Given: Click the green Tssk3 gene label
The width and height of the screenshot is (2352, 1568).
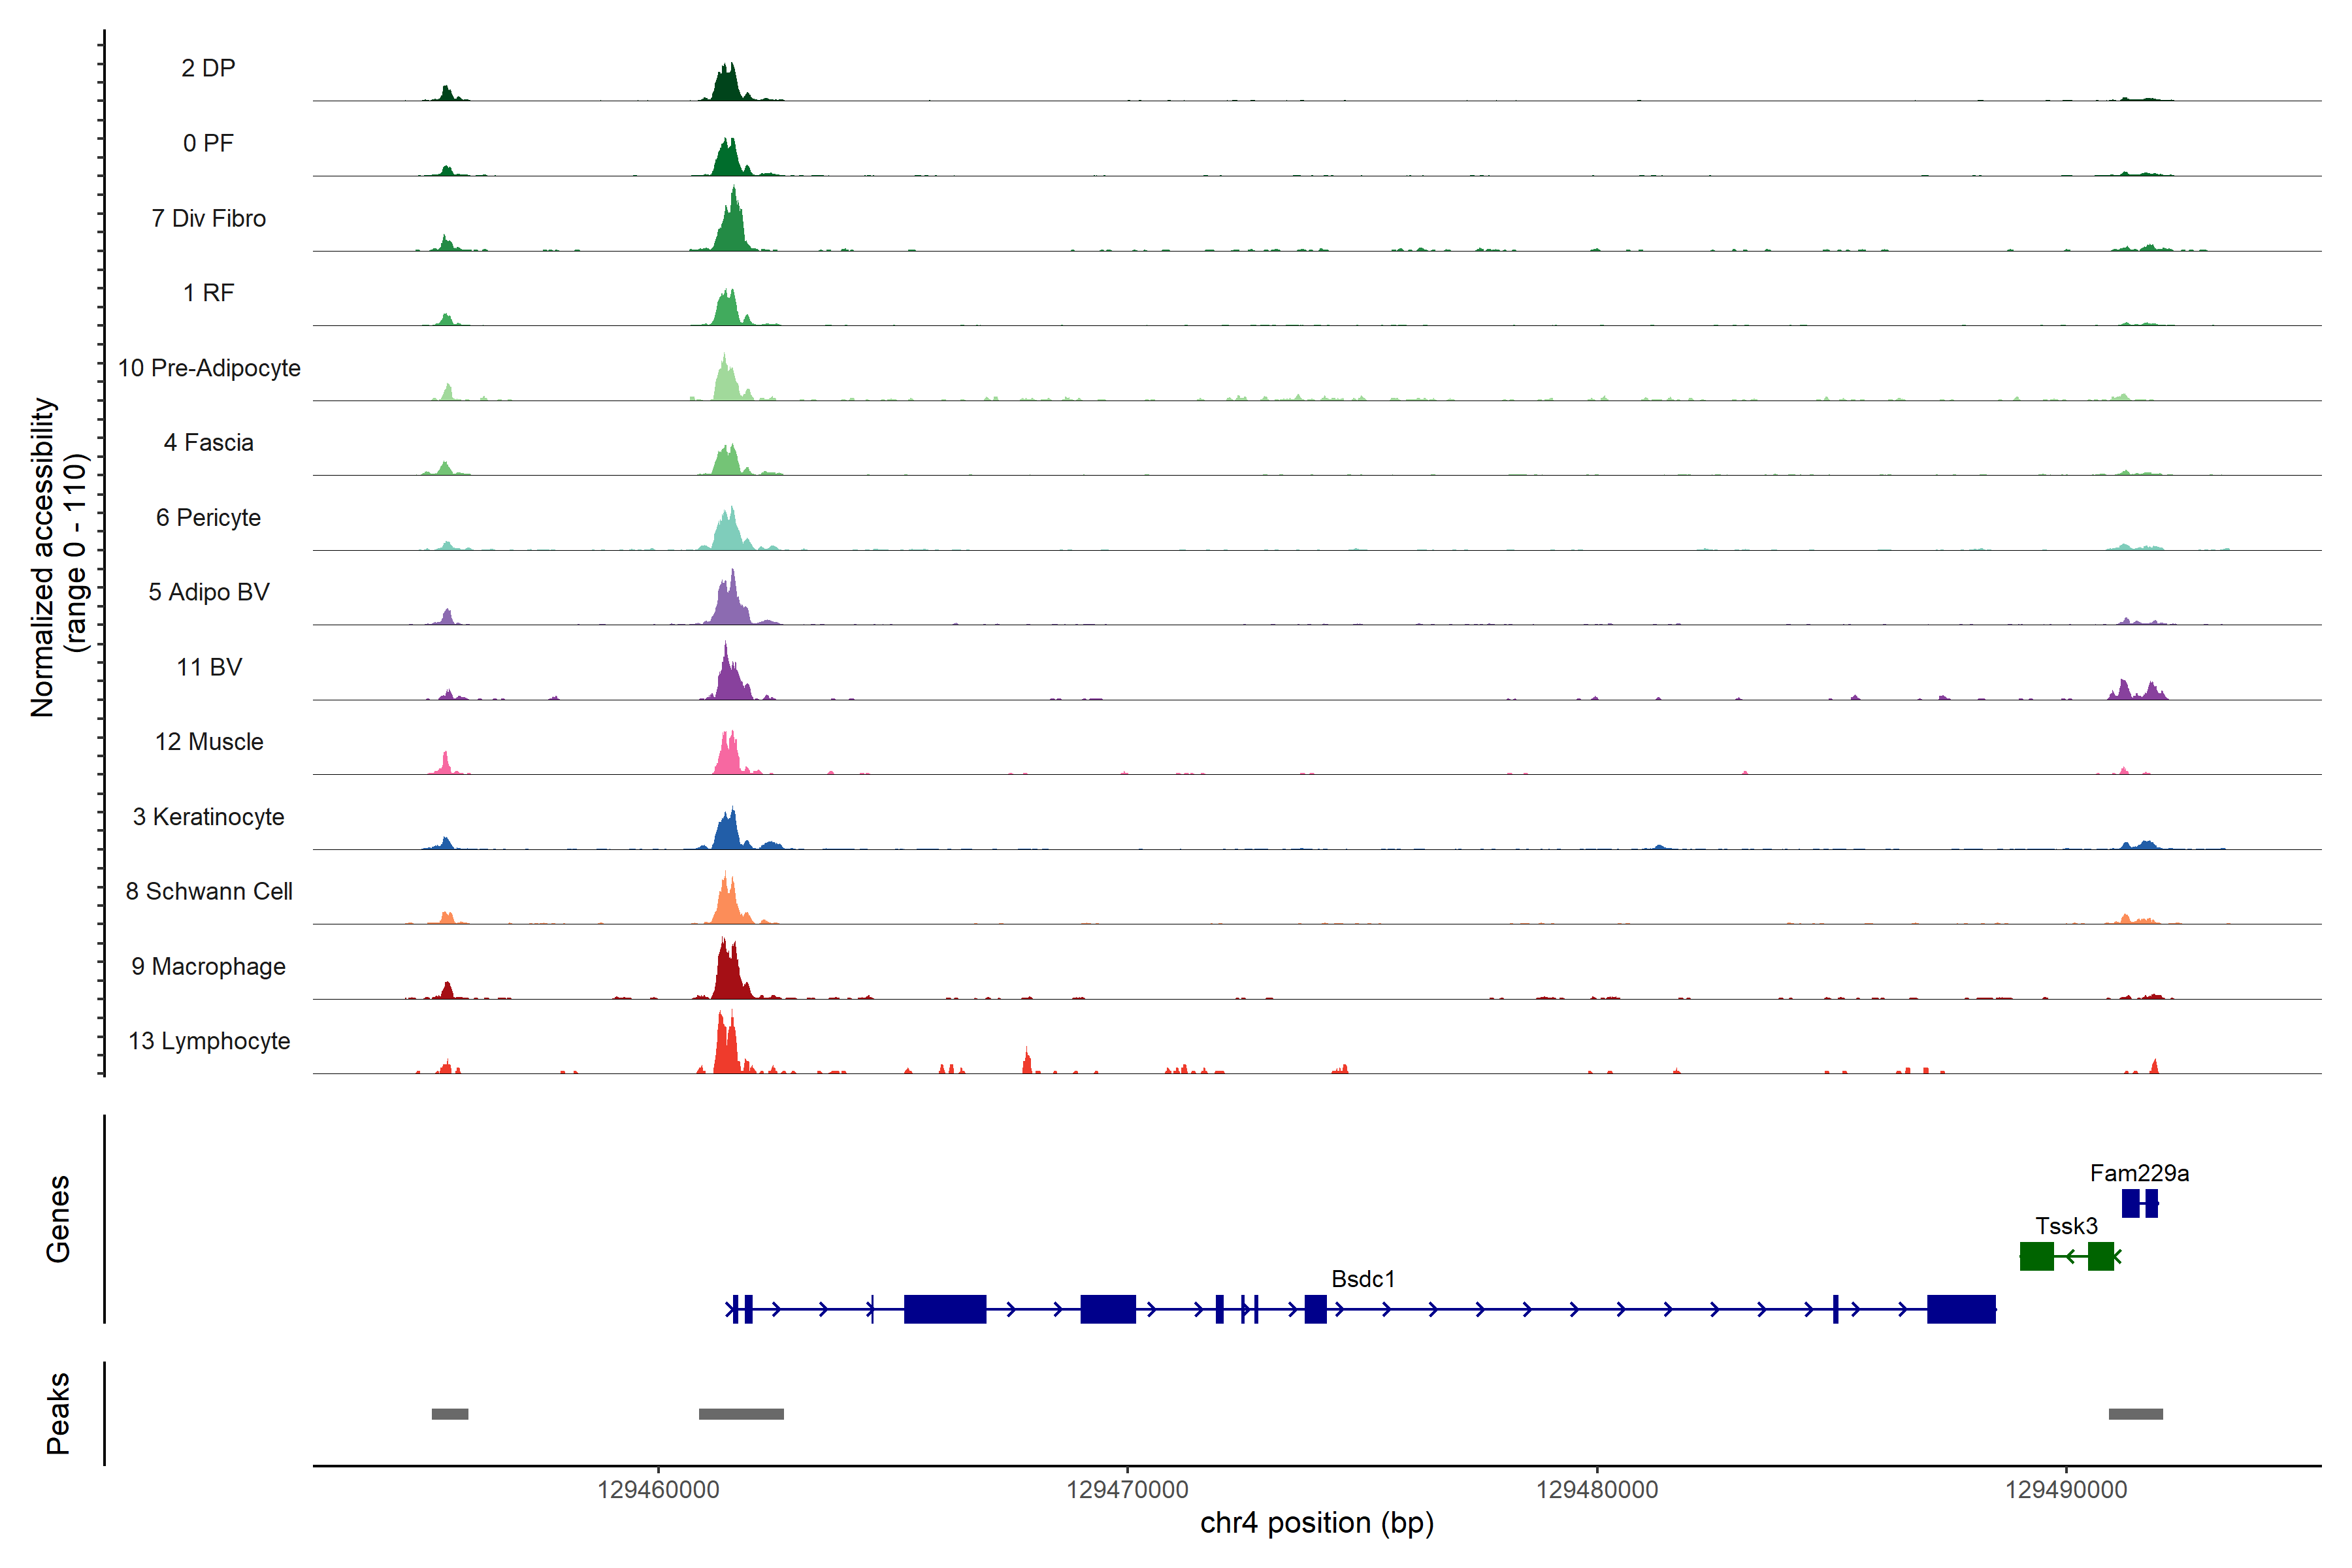Looking at the screenshot, I should 2066,1226.
